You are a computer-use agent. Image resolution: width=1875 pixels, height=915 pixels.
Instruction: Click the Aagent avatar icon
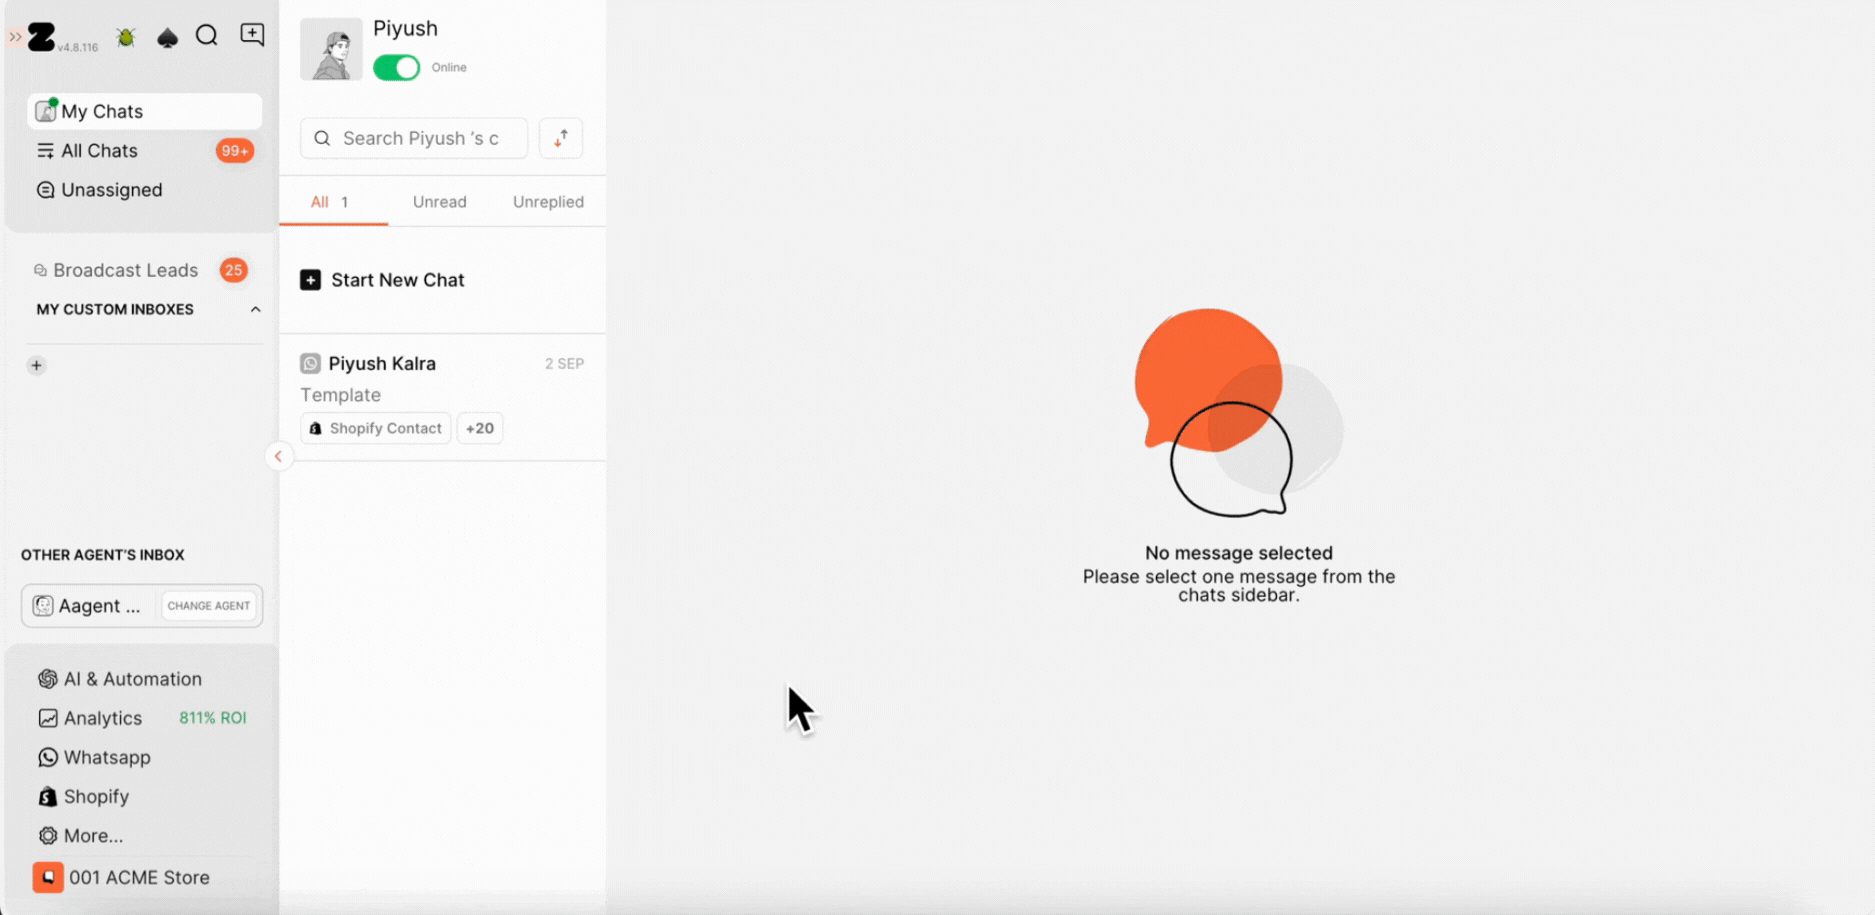click(43, 606)
